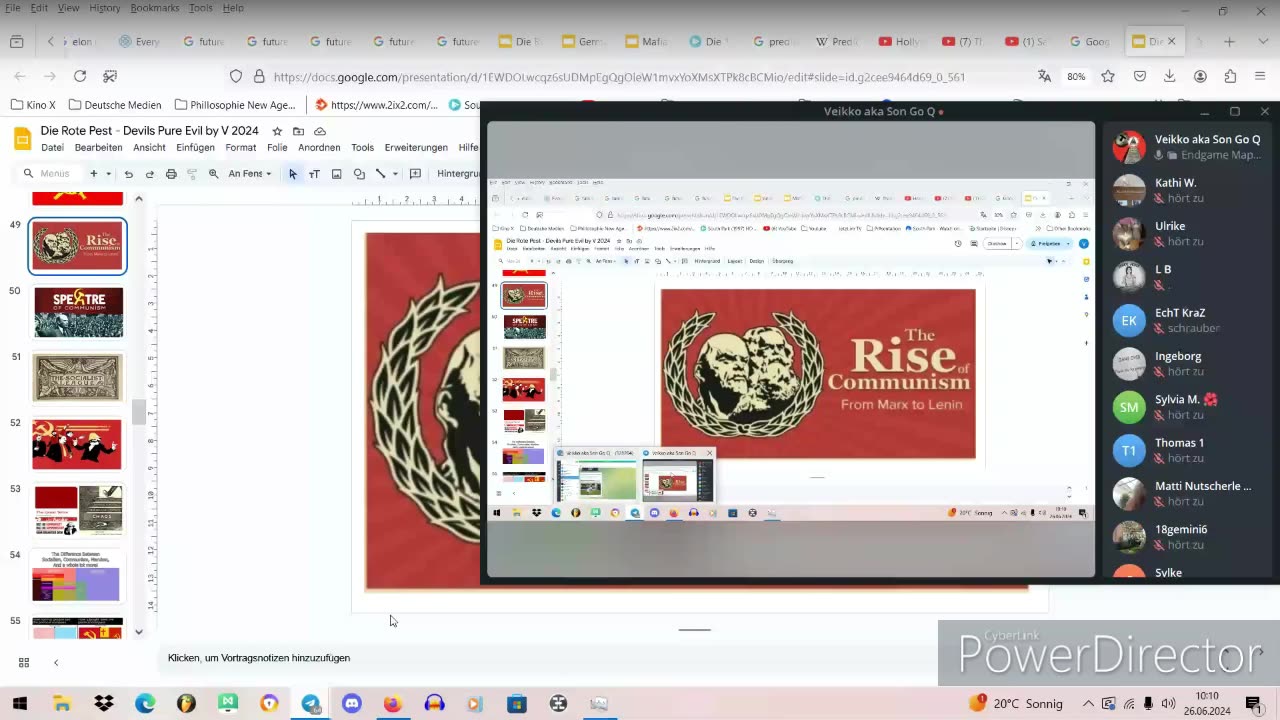Image resolution: width=1280 pixels, height=720 pixels.
Task: Switch to the Mafia browser tab
Action: pyautogui.click(x=646, y=41)
